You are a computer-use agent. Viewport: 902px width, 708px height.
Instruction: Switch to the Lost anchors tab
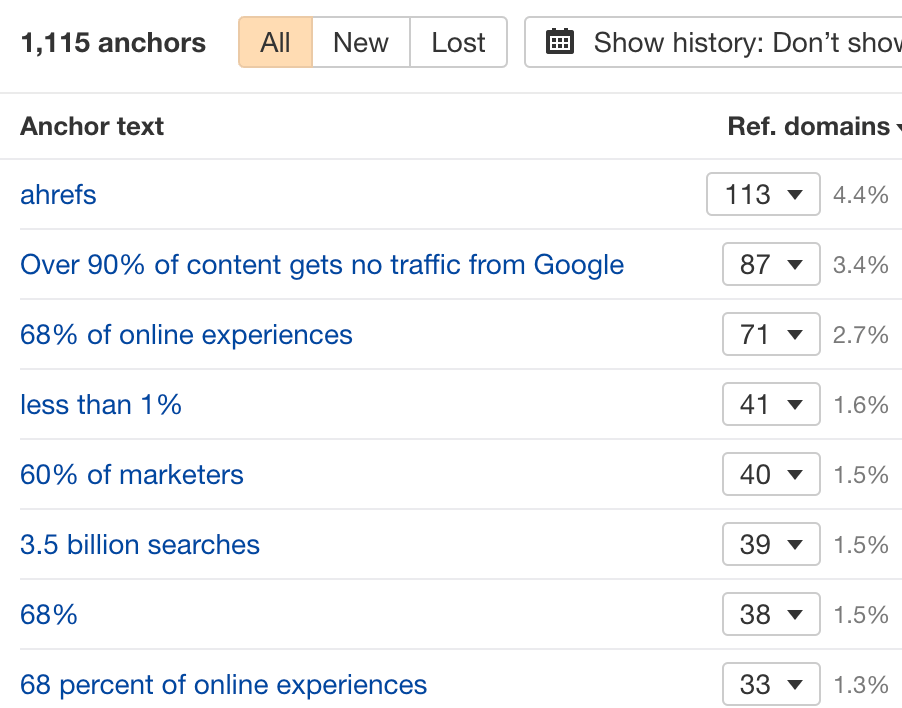click(x=457, y=42)
